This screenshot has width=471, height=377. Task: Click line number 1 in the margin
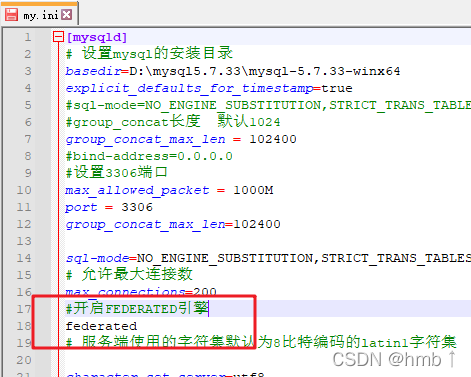28,37
